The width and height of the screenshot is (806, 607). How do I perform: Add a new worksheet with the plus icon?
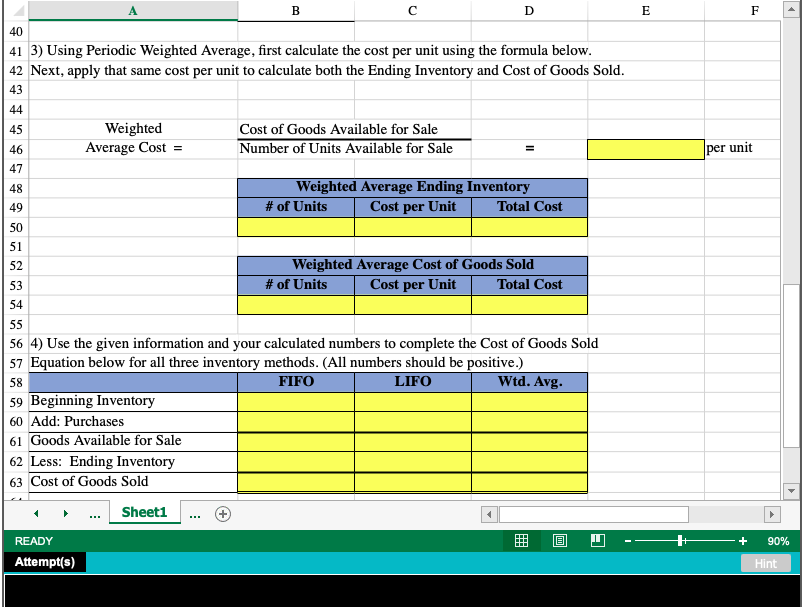pyautogui.click(x=222, y=513)
